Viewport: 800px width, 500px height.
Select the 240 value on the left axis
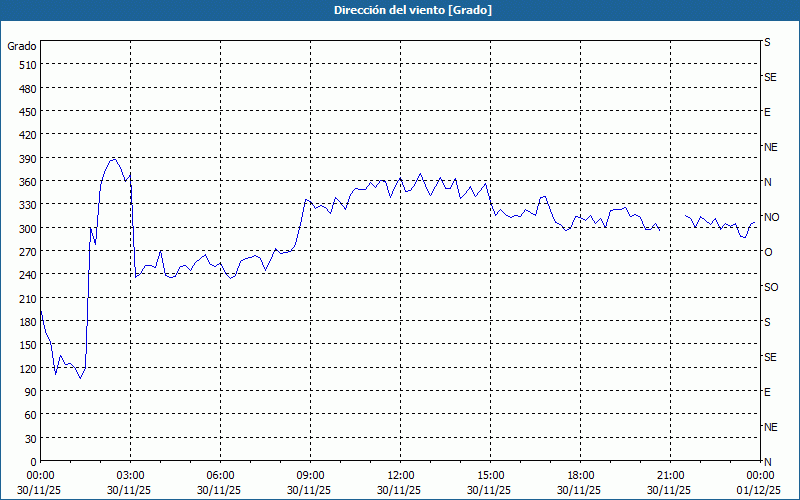[x=29, y=275]
